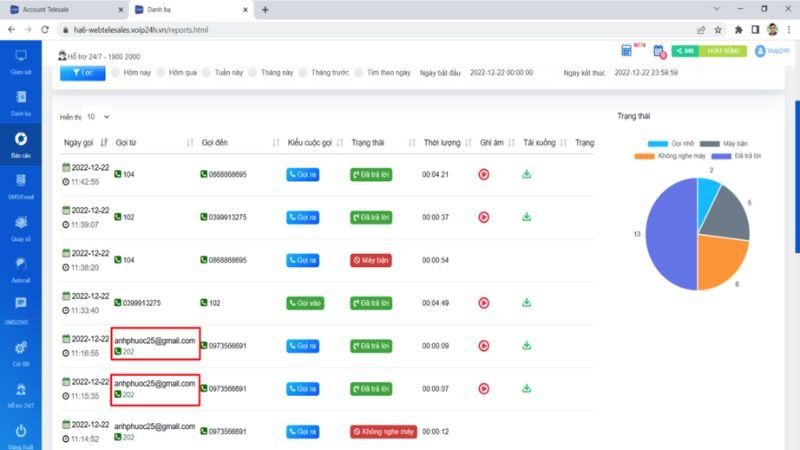Open a new browser tab
The width and height of the screenshot is (800, 450).
pos(265,10)
